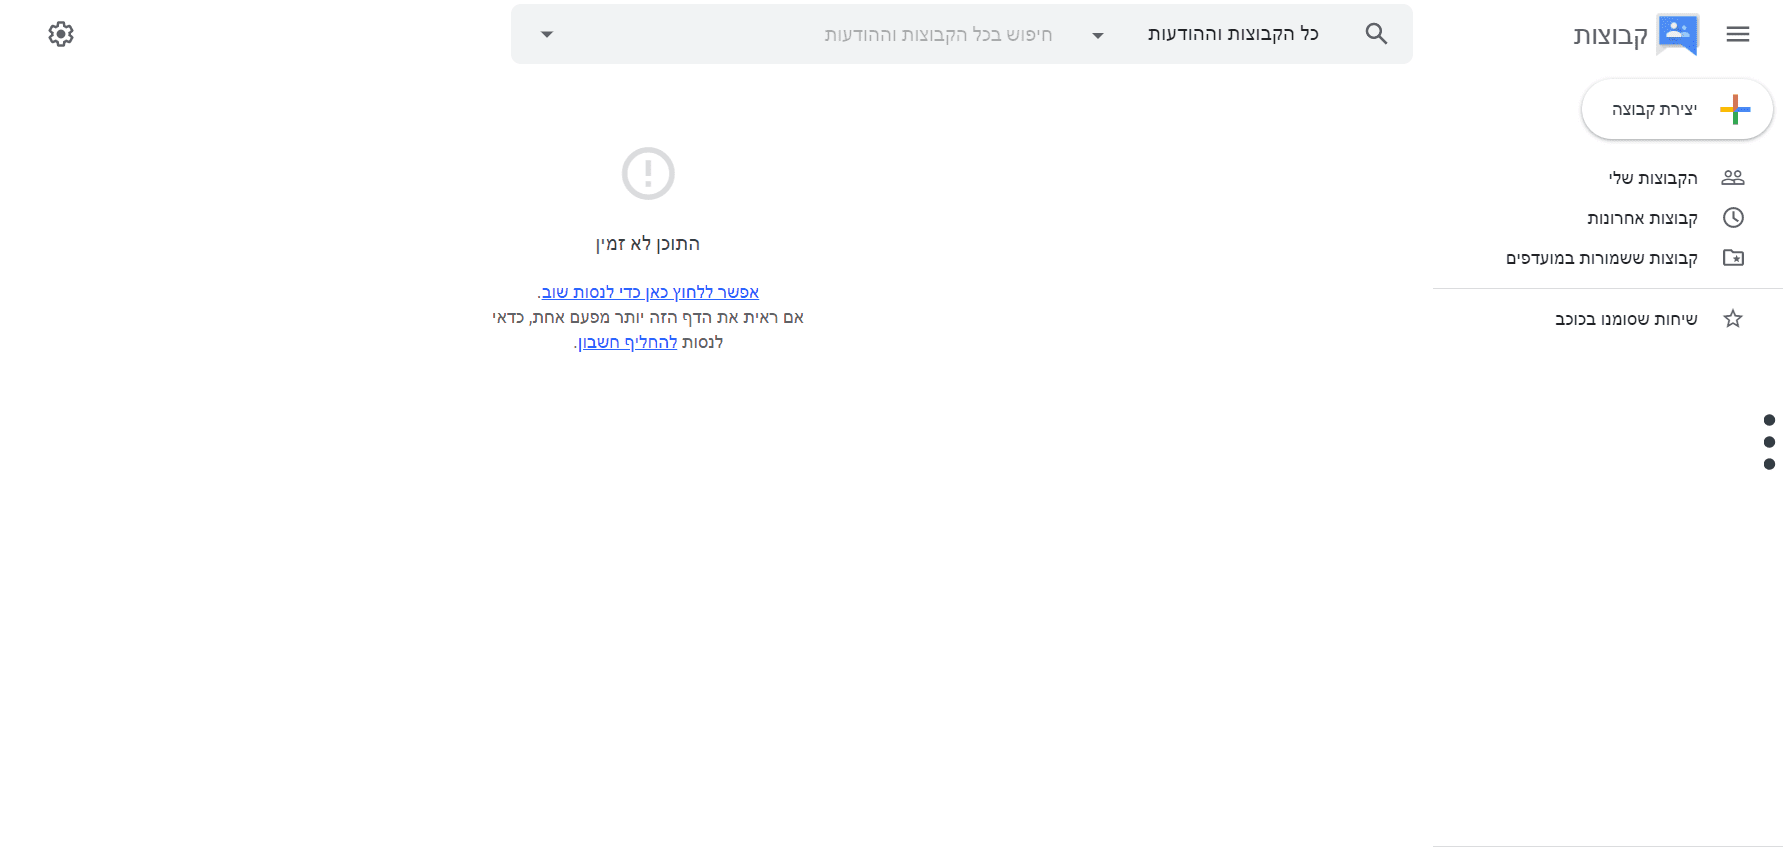Viewport: 1783px width, 851px height.
Task: Click the people icon for הקבוצות שלי
Action: pyautogui.click(x=1732, y=178)
